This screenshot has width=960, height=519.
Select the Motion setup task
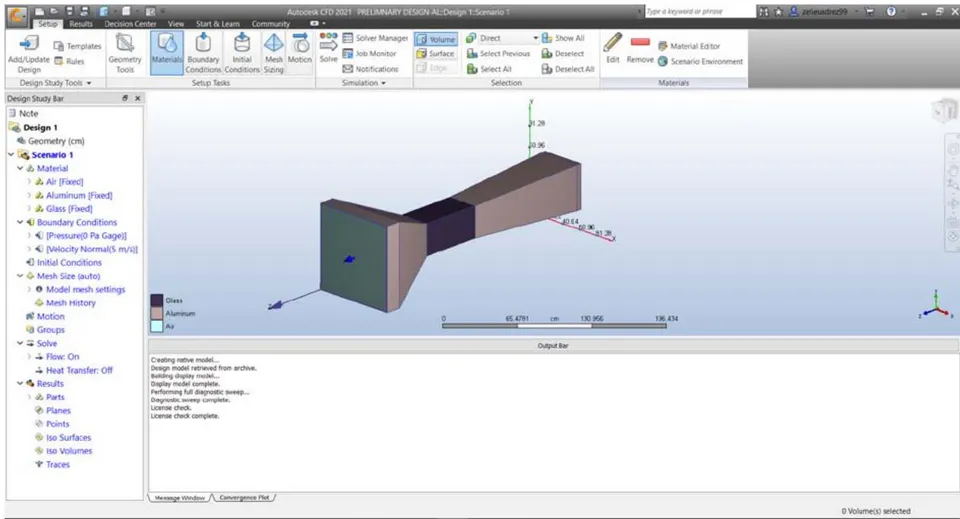299,49
